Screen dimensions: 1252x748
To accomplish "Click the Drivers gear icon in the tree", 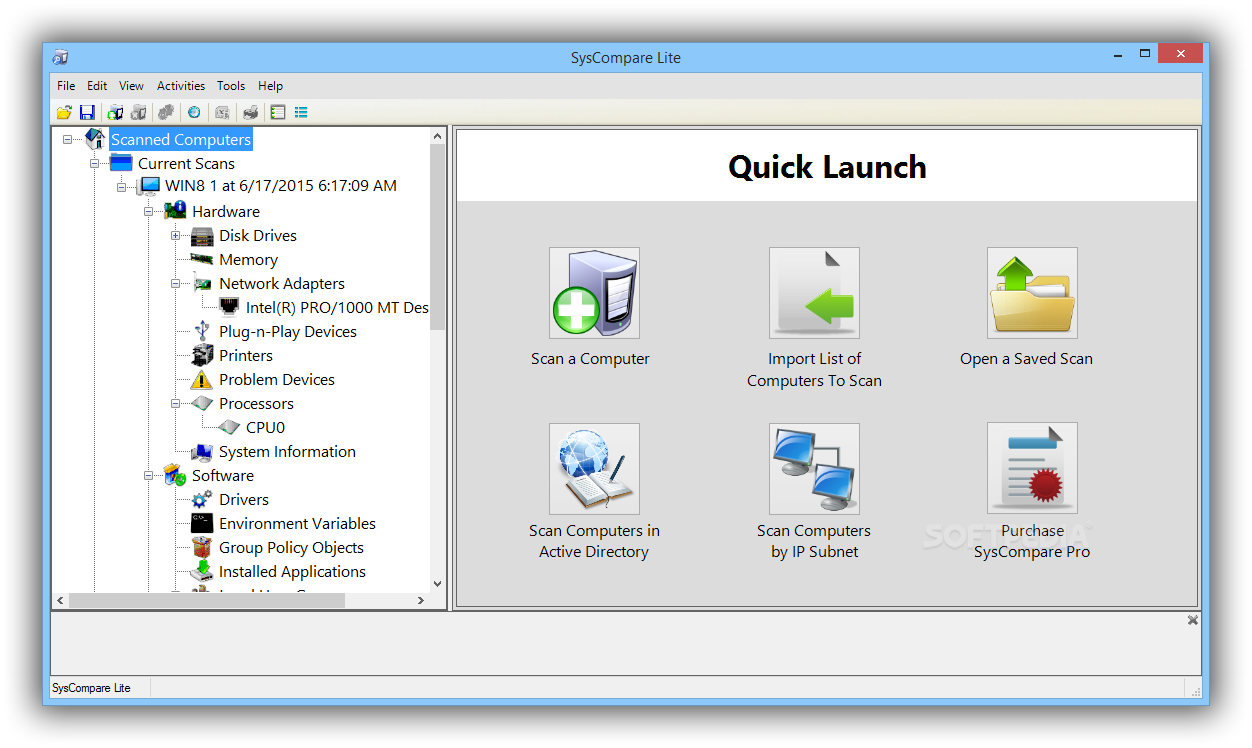I will [202, 500].
